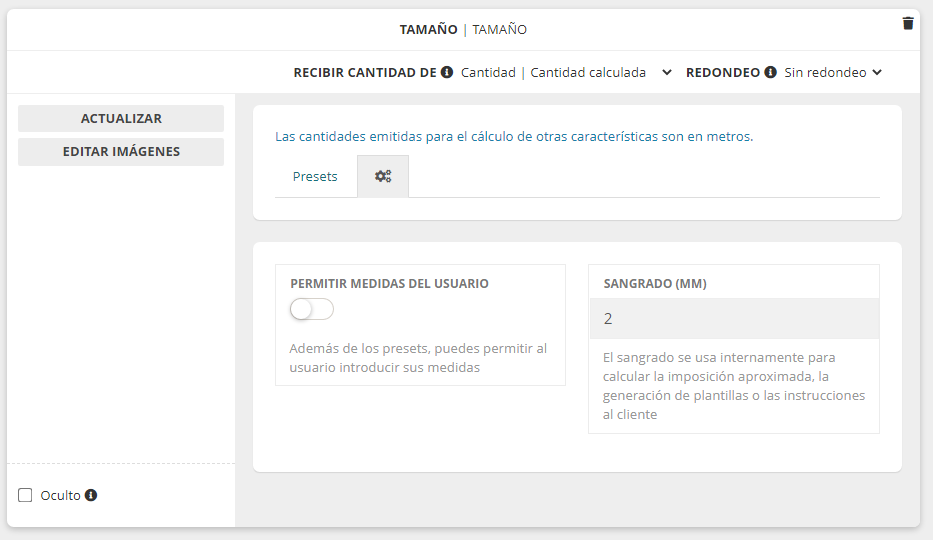The width and height of the screenshot is (933, 540).
Task: Click the Sangrado (MM) heading
Action: (655, 283)
